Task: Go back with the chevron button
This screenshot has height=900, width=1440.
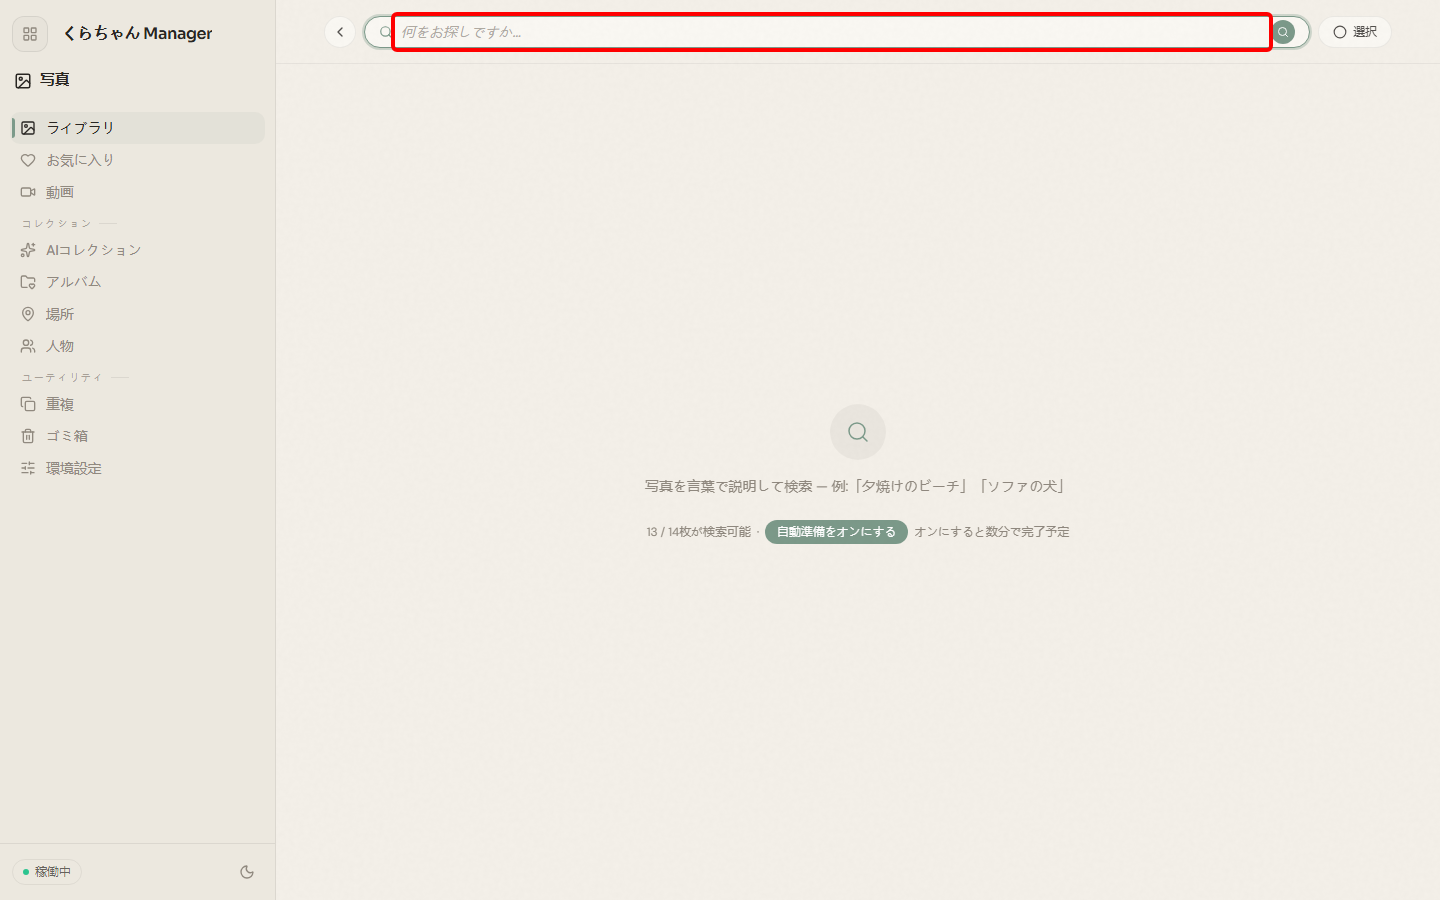Action: point(340,32)
